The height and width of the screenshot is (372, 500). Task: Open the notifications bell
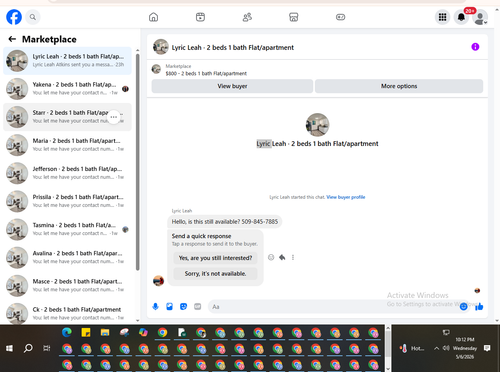click(x=461, y=17)
